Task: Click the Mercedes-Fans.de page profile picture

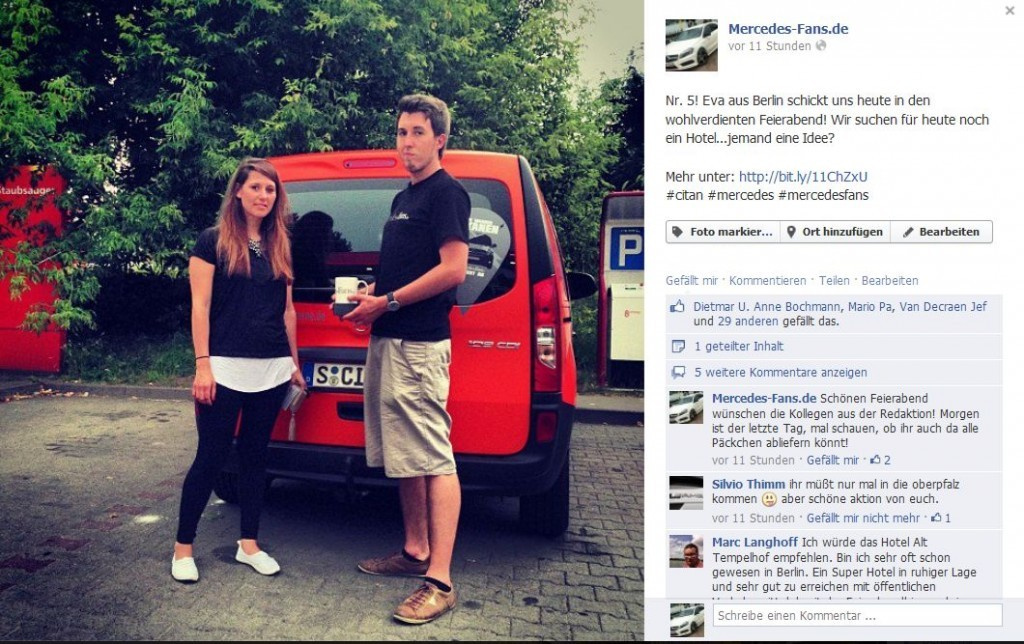Action: 691,45
